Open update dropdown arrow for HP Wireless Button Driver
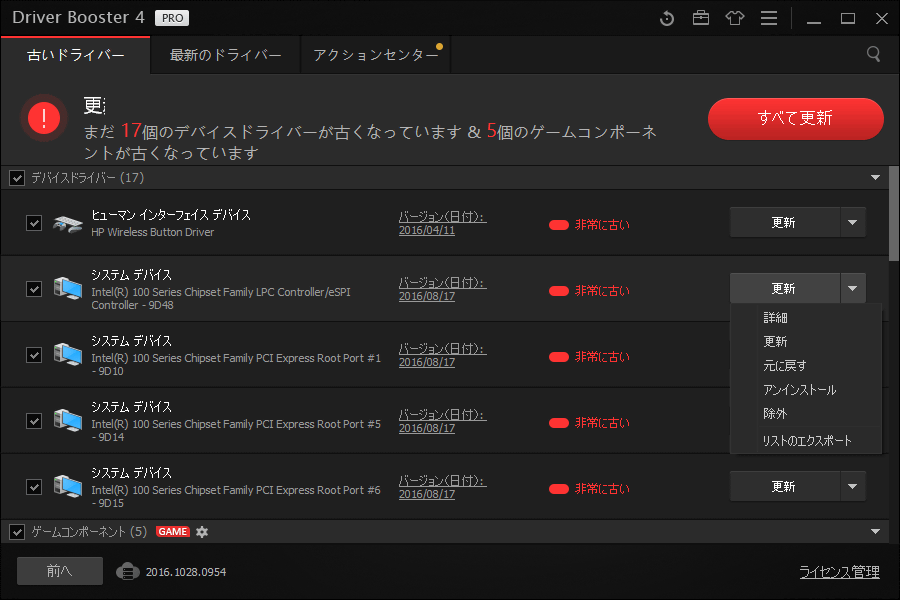The height and width of the screenshot is (600, 900). (853, 223)
